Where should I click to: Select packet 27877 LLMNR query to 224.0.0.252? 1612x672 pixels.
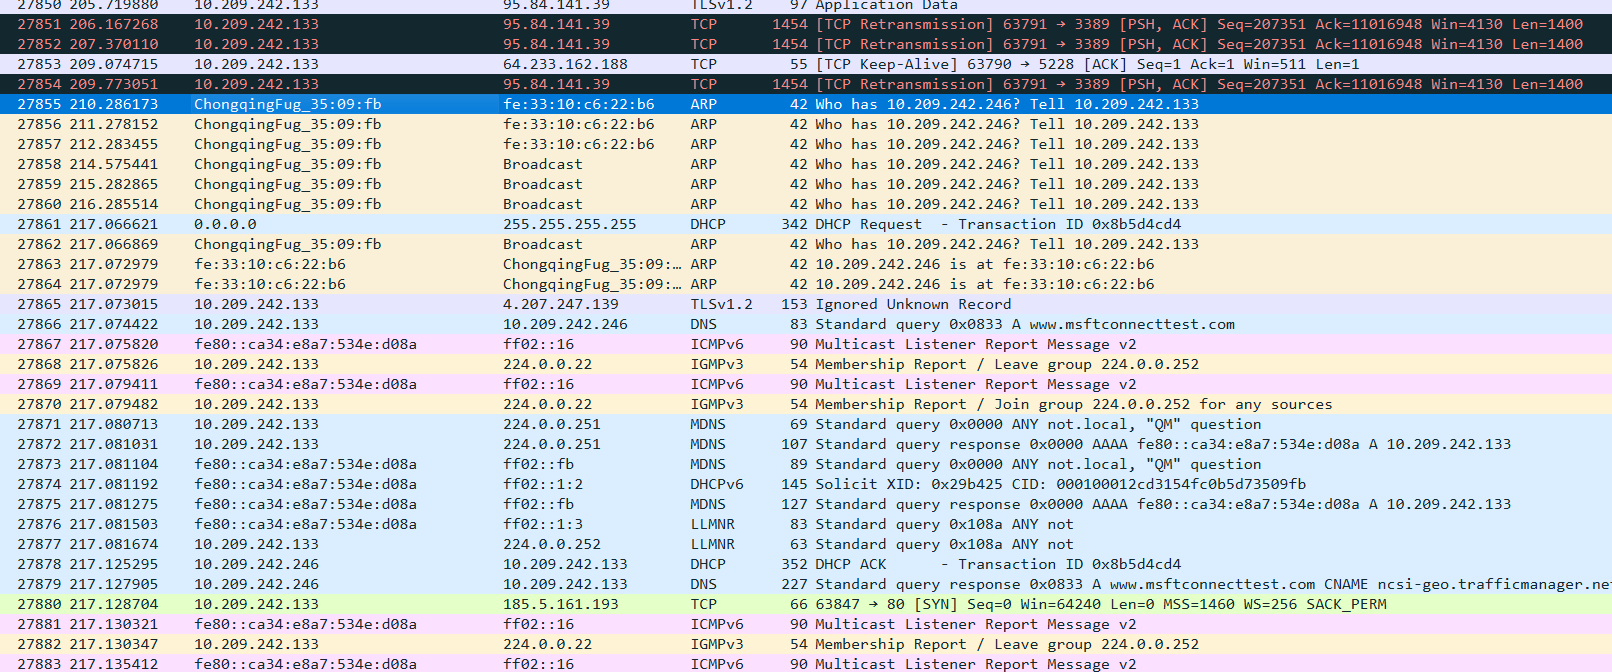click(x=800, y=544)
